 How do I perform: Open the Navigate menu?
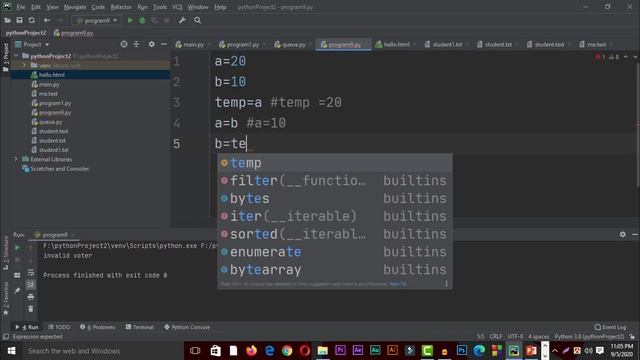(x=75, y=7)
